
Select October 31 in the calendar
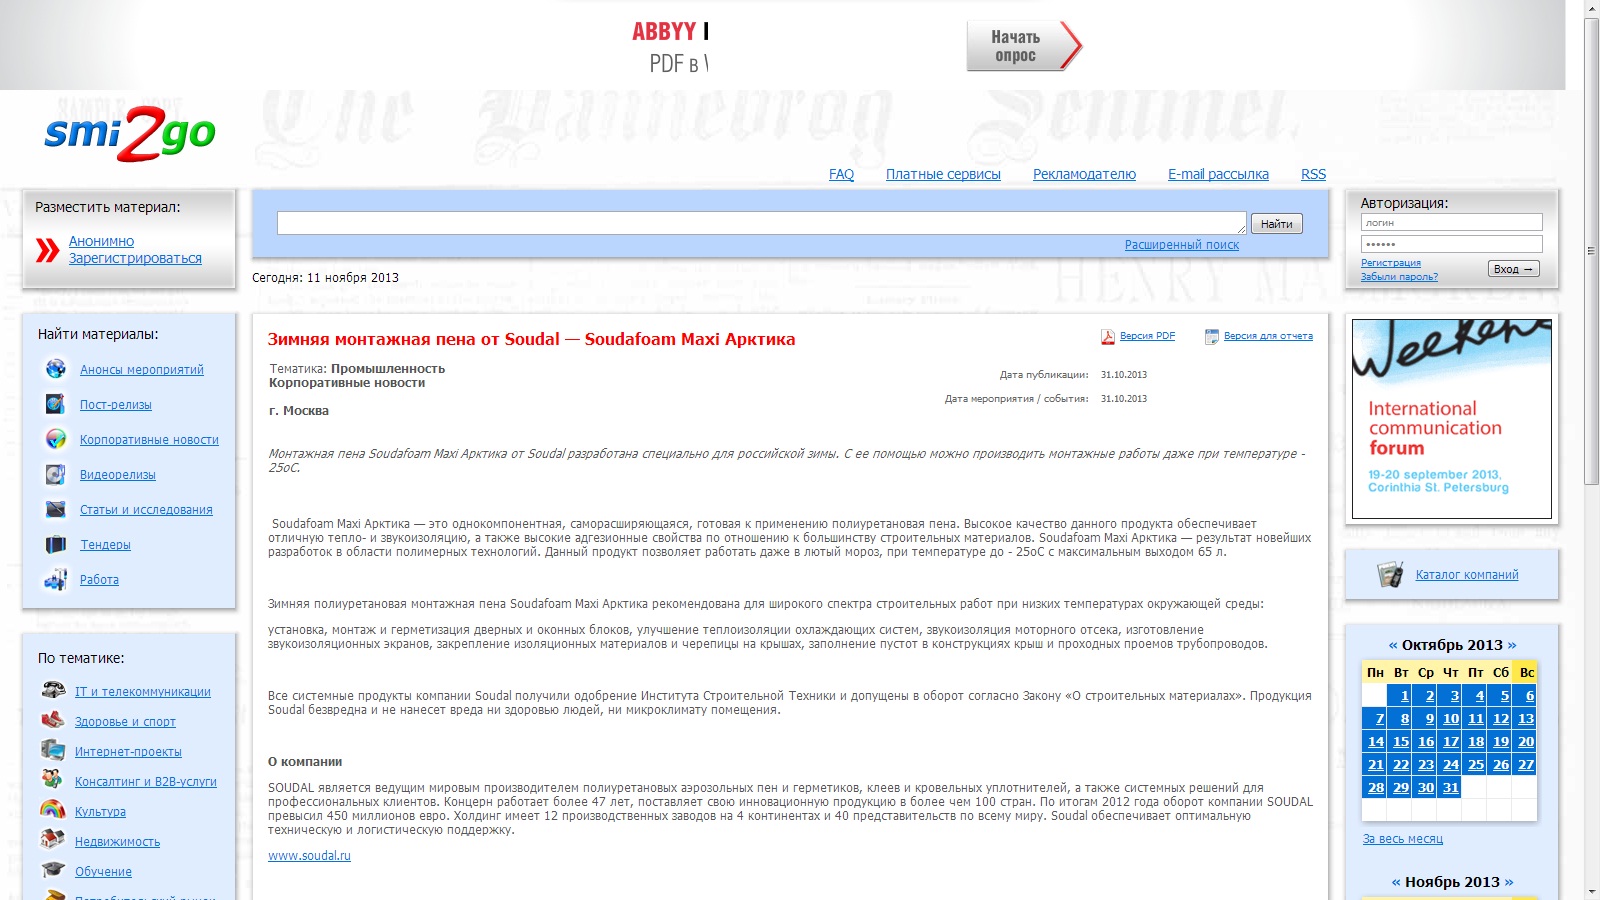pos(1451,788)
